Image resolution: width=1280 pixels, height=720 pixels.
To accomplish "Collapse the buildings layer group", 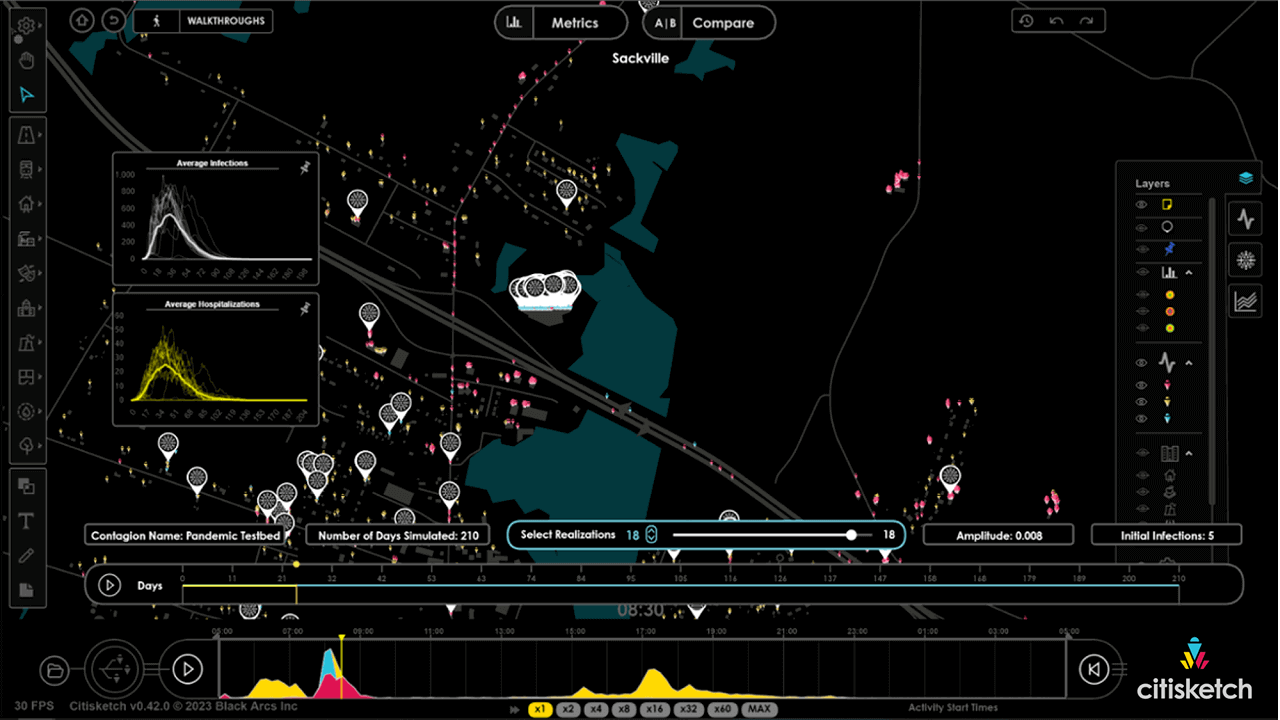I will (x=1190, y=452).
